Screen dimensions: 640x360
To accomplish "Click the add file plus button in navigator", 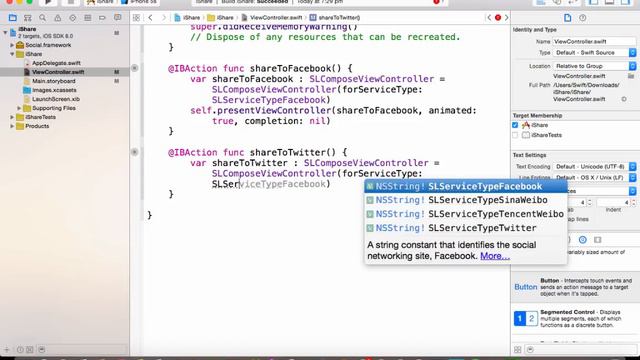I will pyautogui.click(x=6, y=350).
